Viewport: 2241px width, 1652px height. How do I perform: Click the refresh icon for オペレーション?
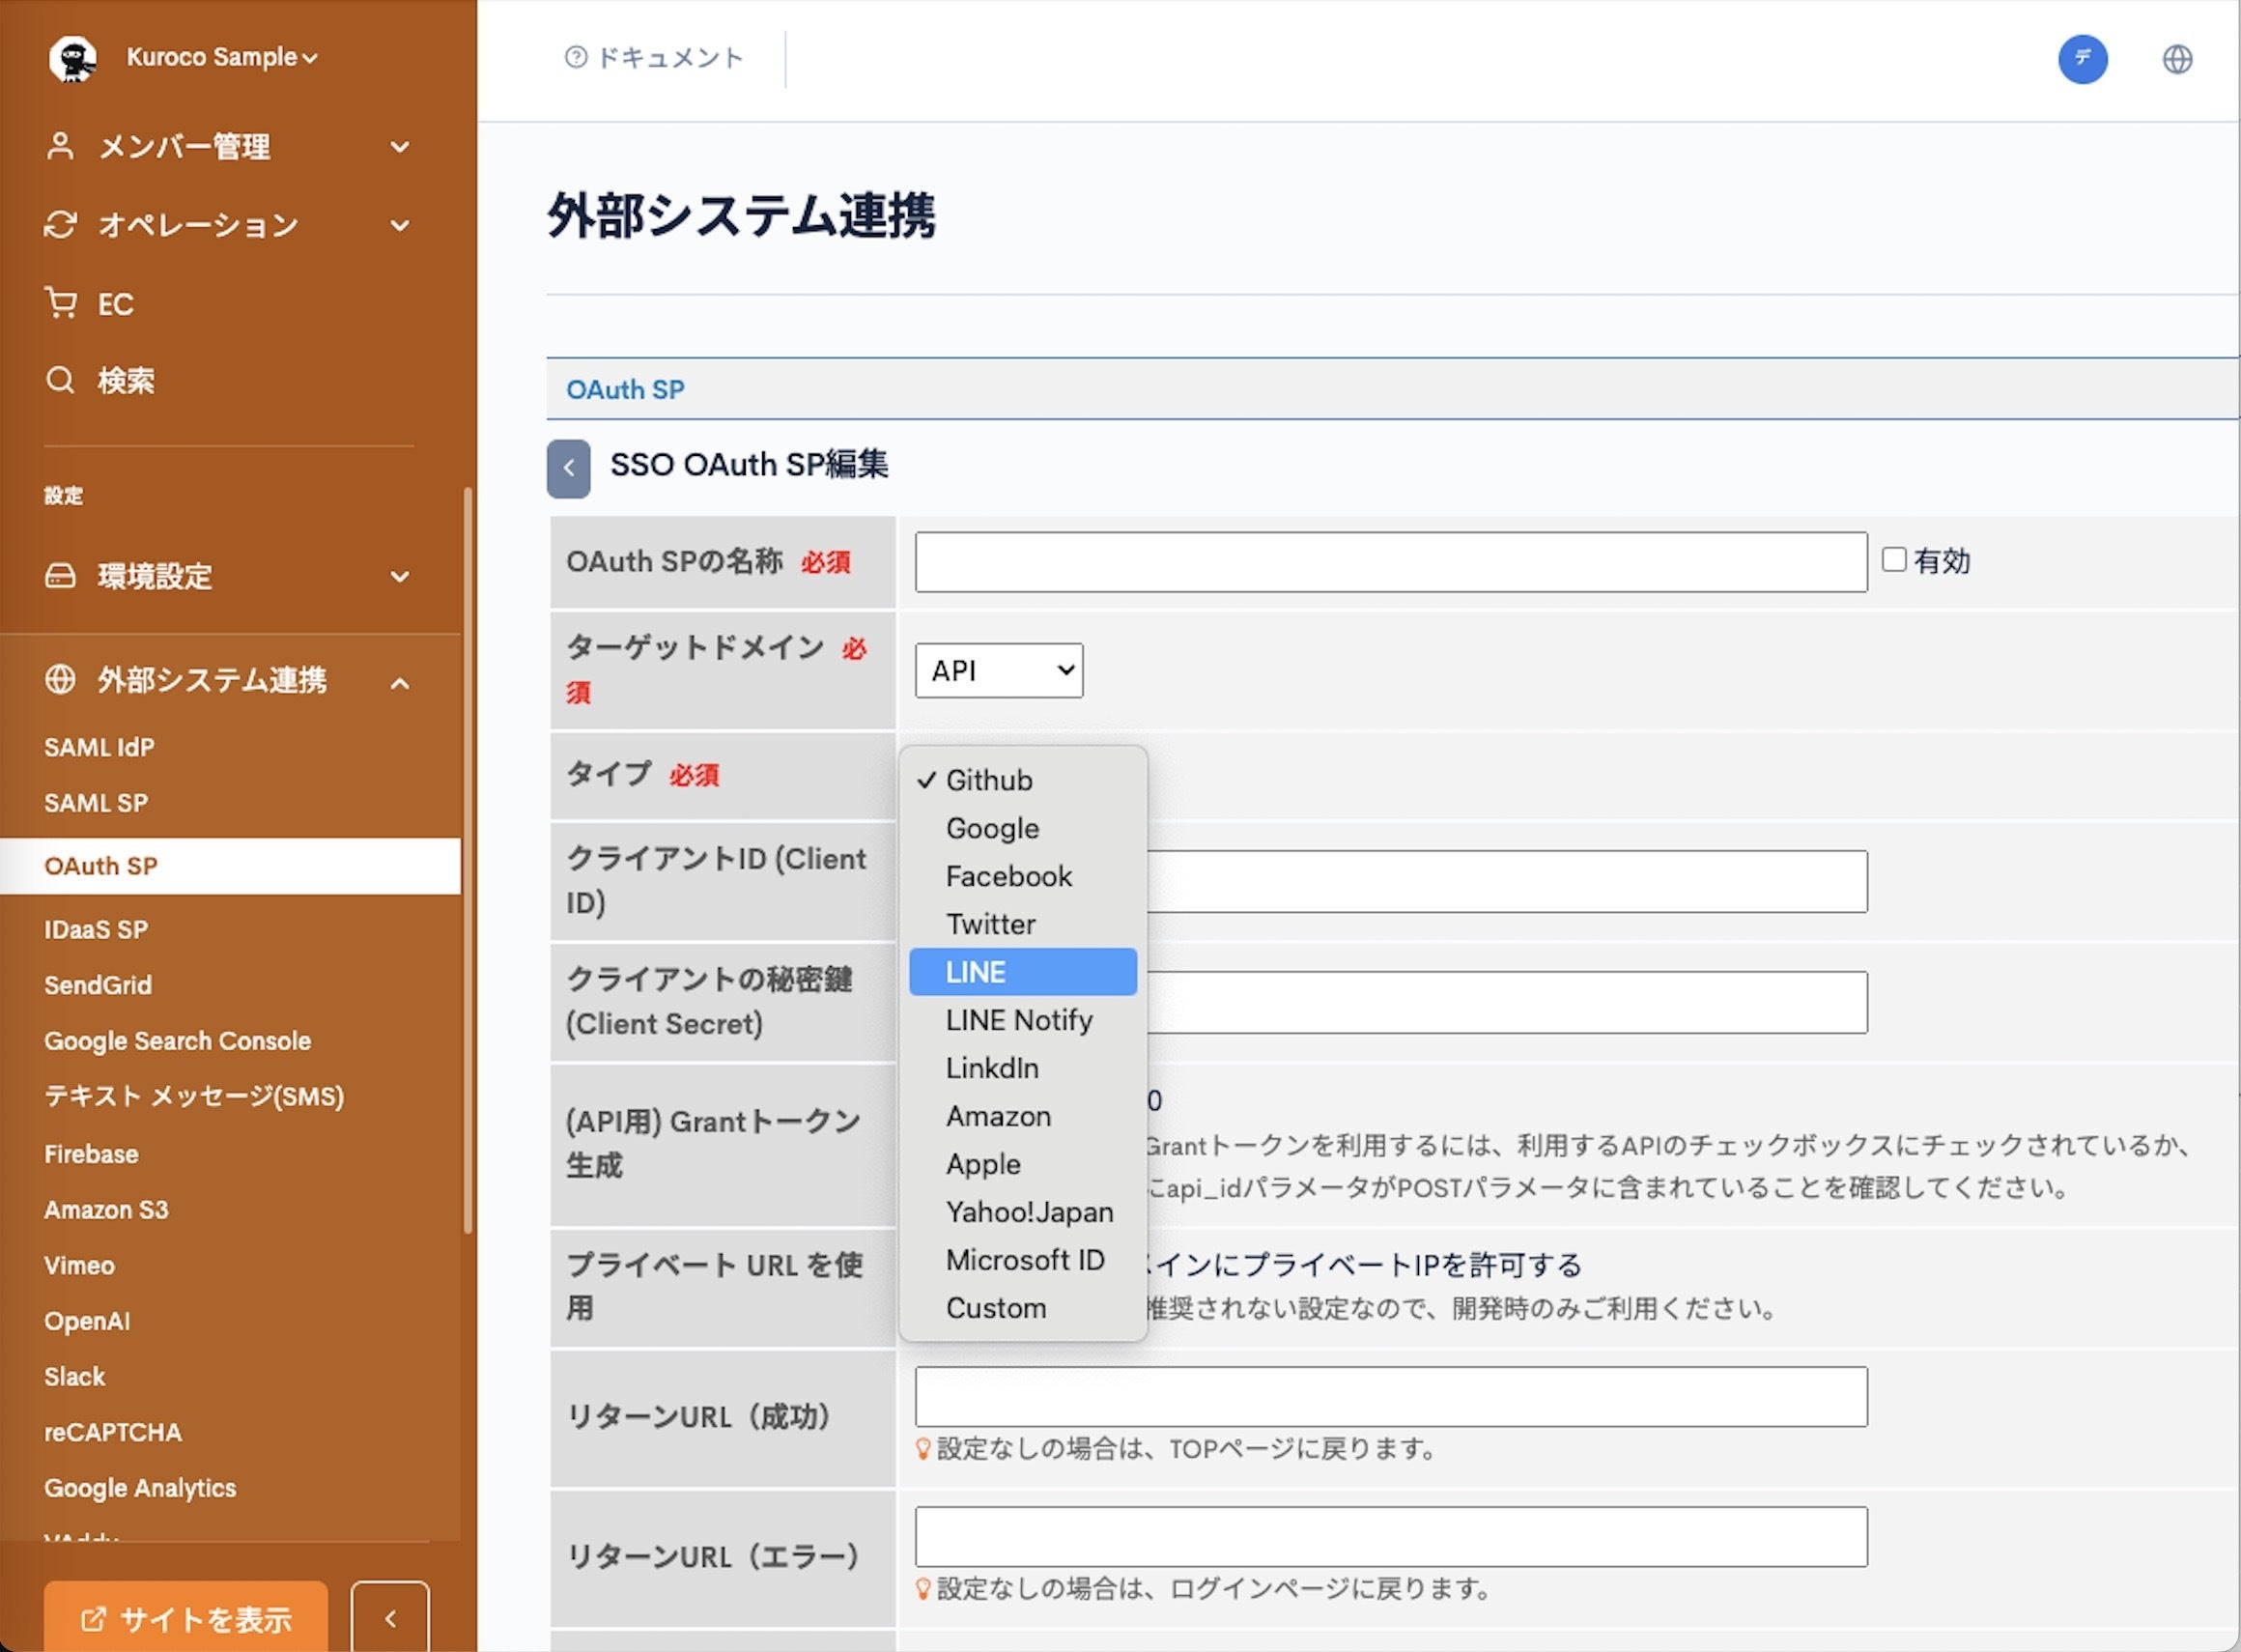[60, 225]
